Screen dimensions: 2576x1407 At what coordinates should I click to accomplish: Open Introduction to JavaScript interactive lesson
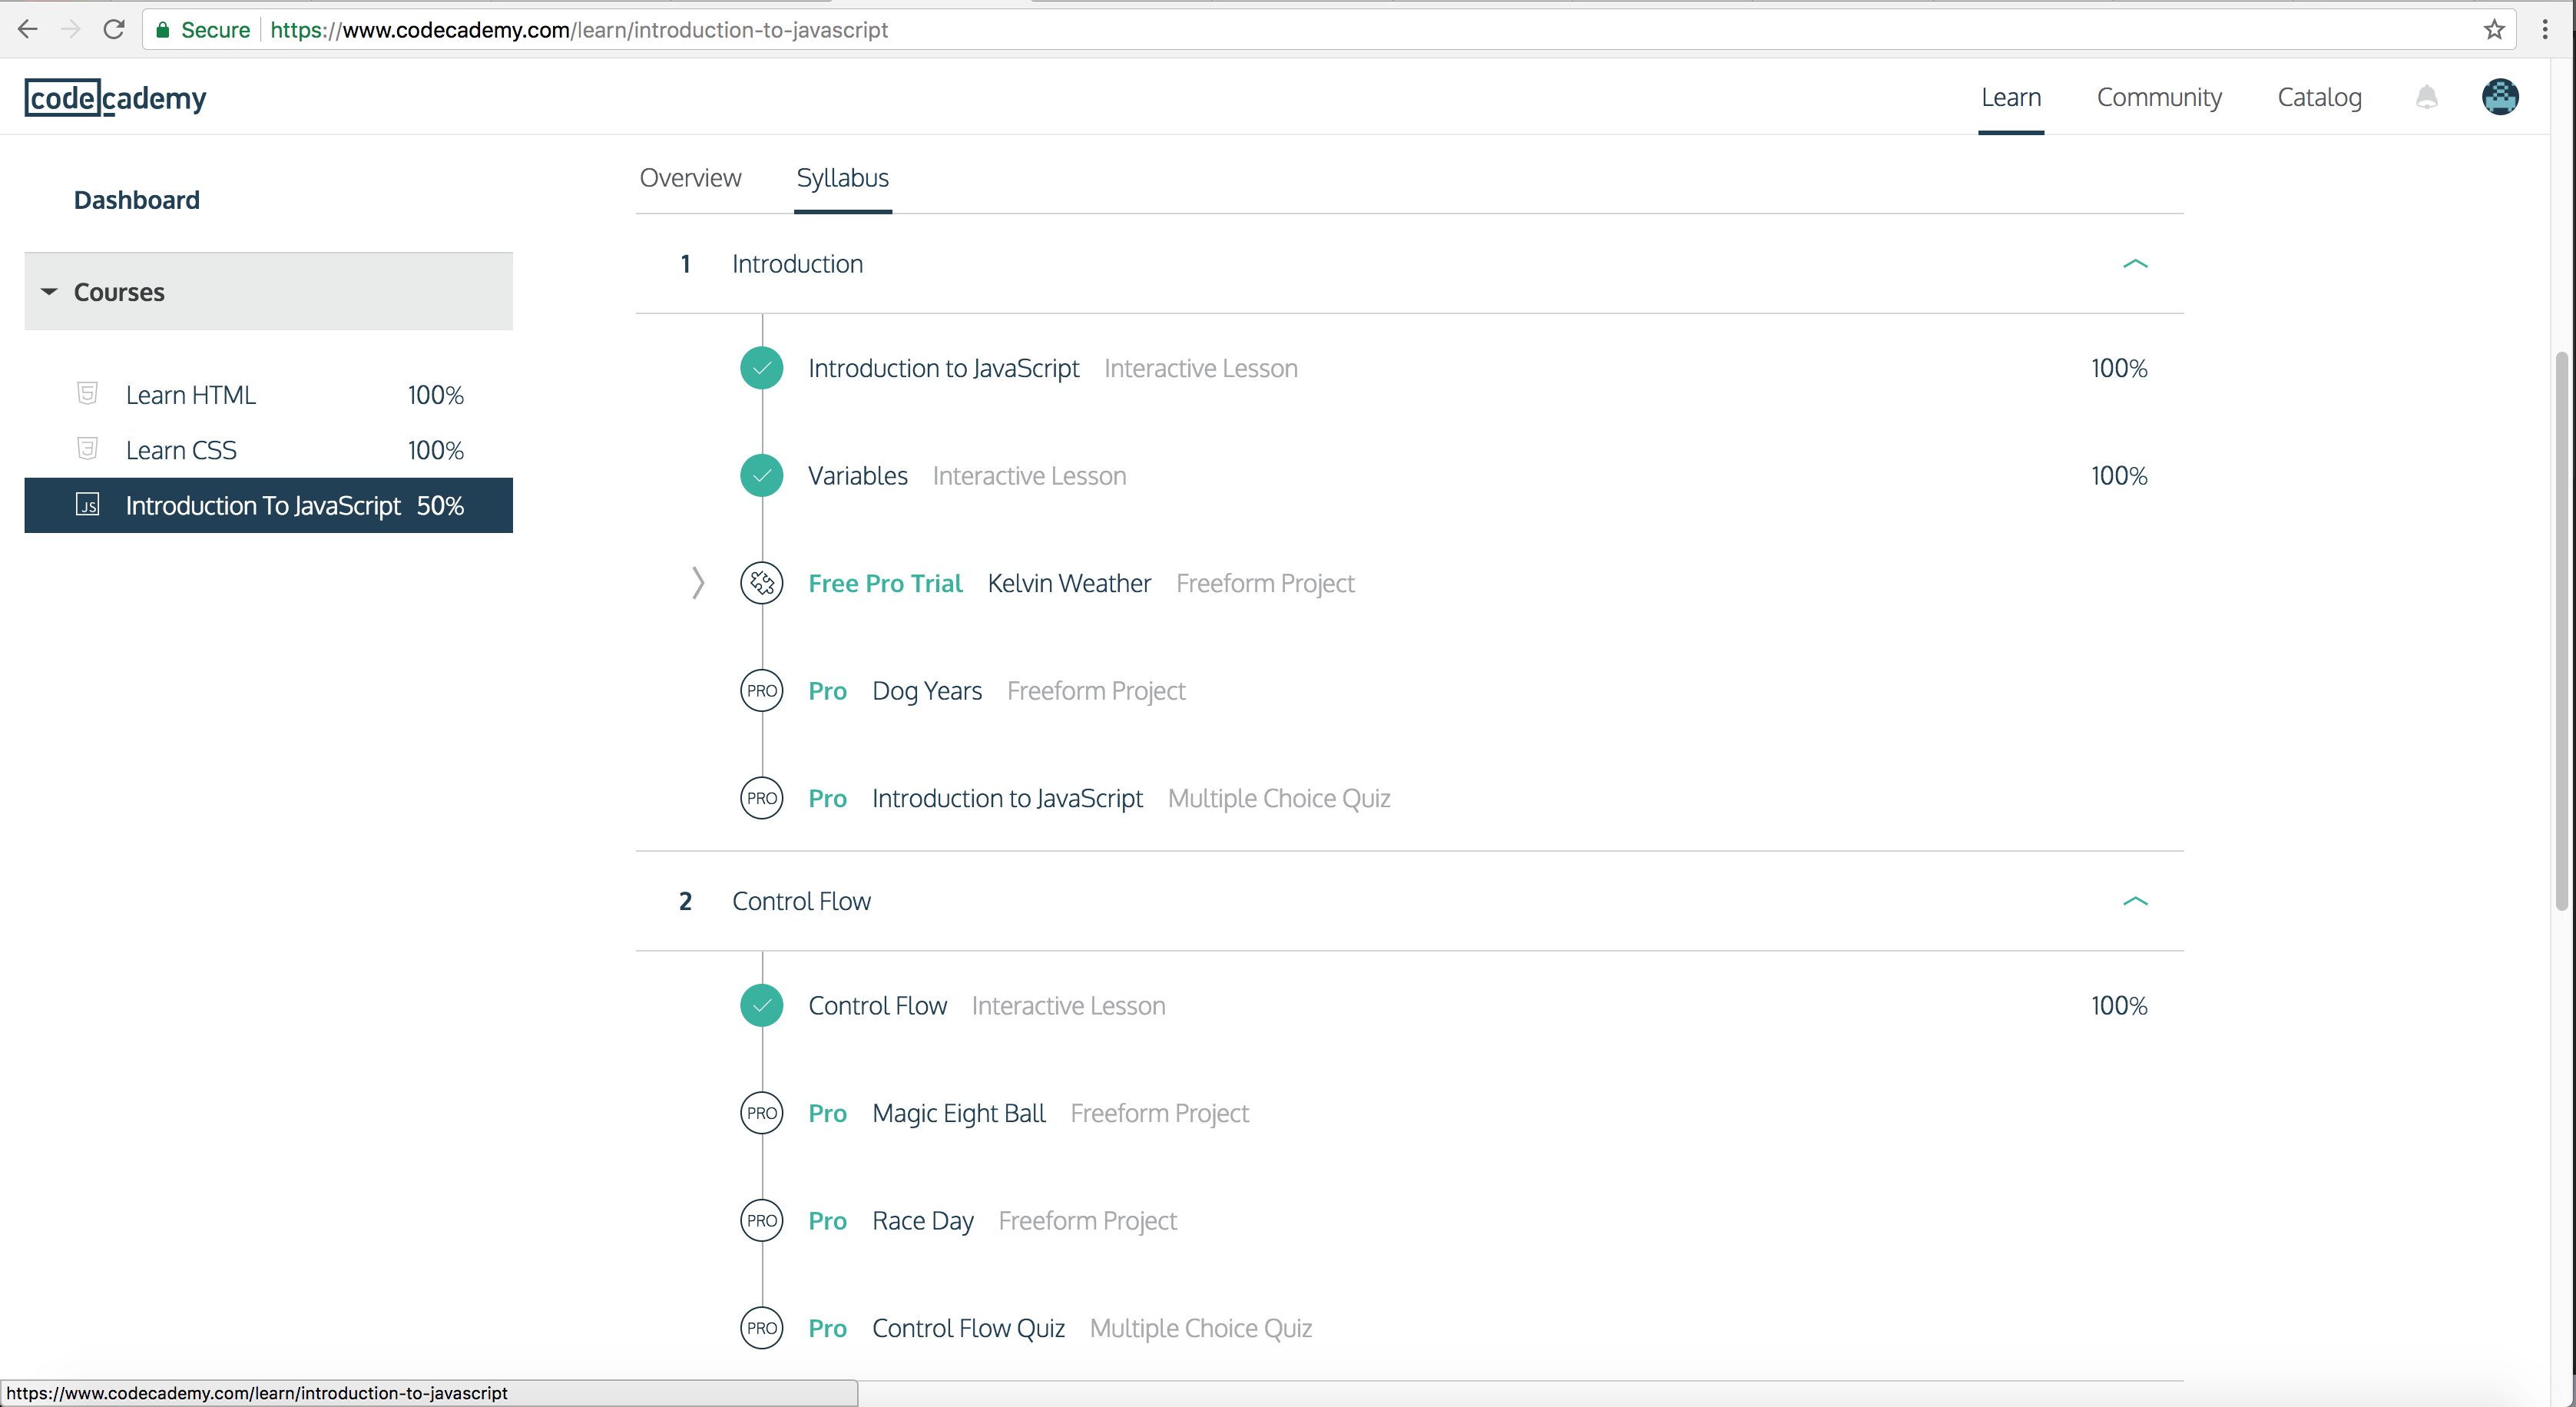pyautogui.click(x=943, y=368)
